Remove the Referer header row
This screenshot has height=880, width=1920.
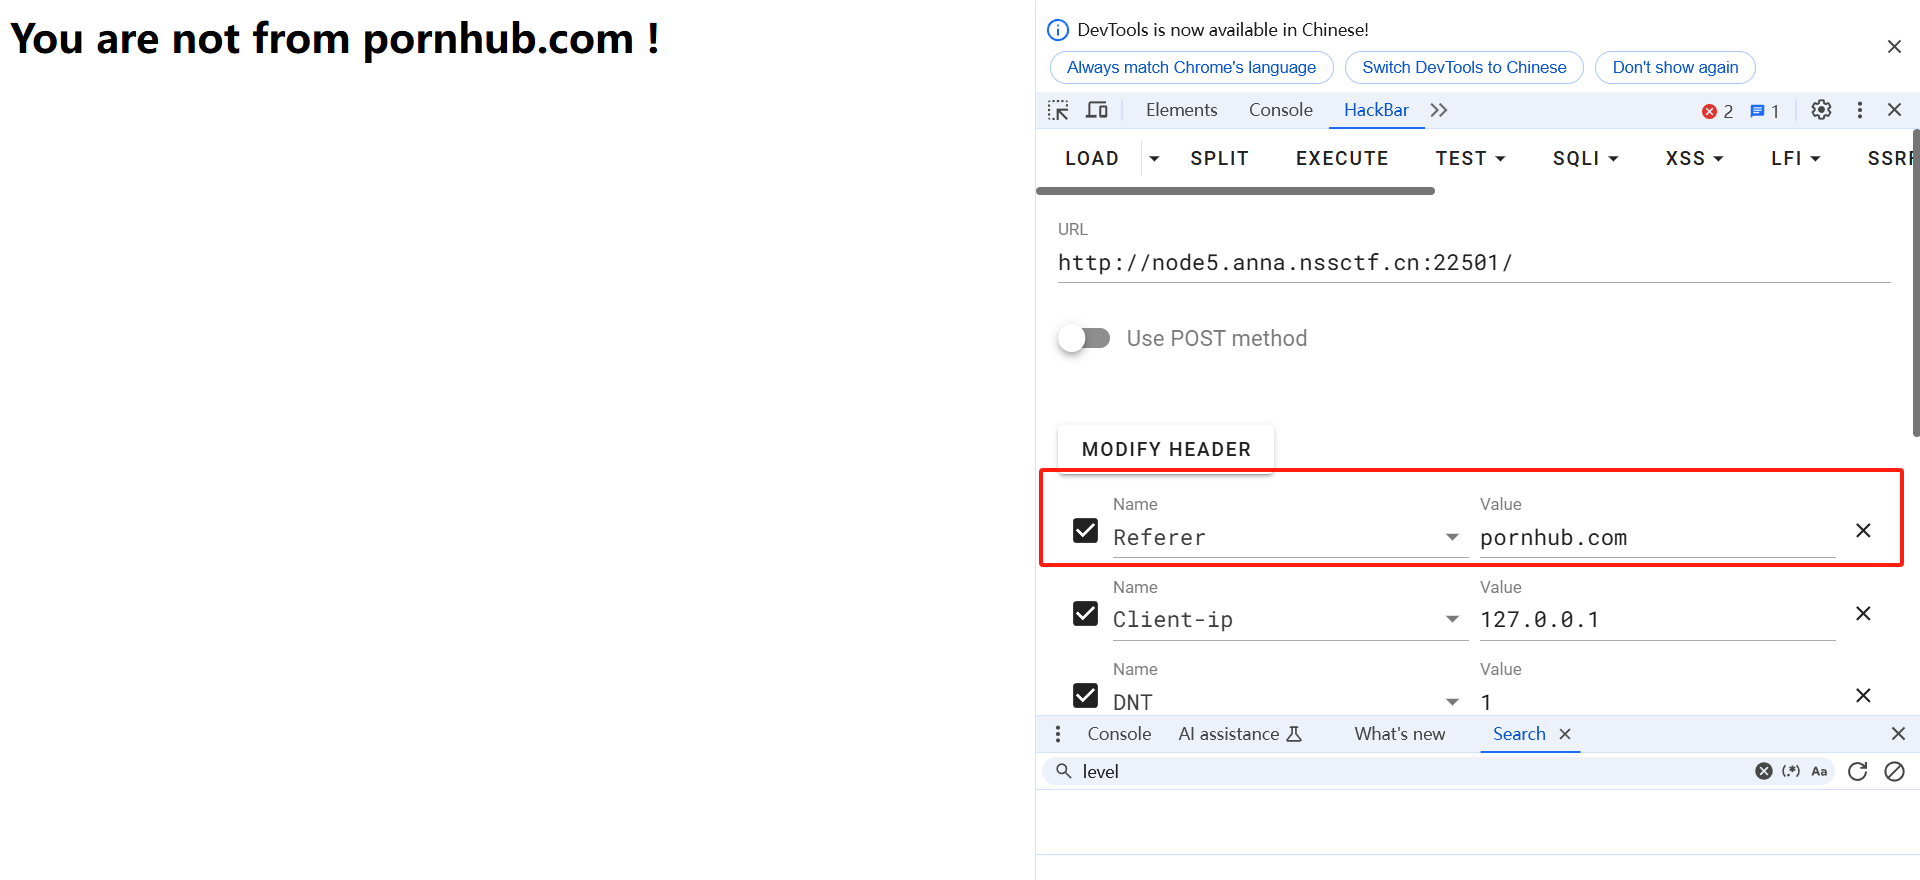click(x=1863, y=530)
